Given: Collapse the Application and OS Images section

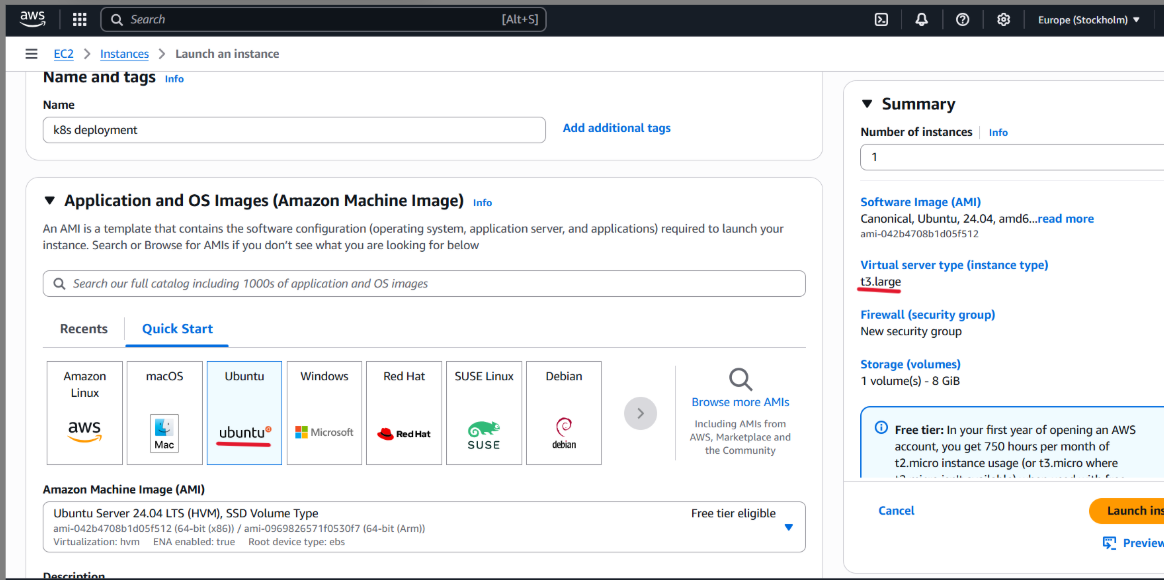Looking at the screenshot, I should click(50, 200).
